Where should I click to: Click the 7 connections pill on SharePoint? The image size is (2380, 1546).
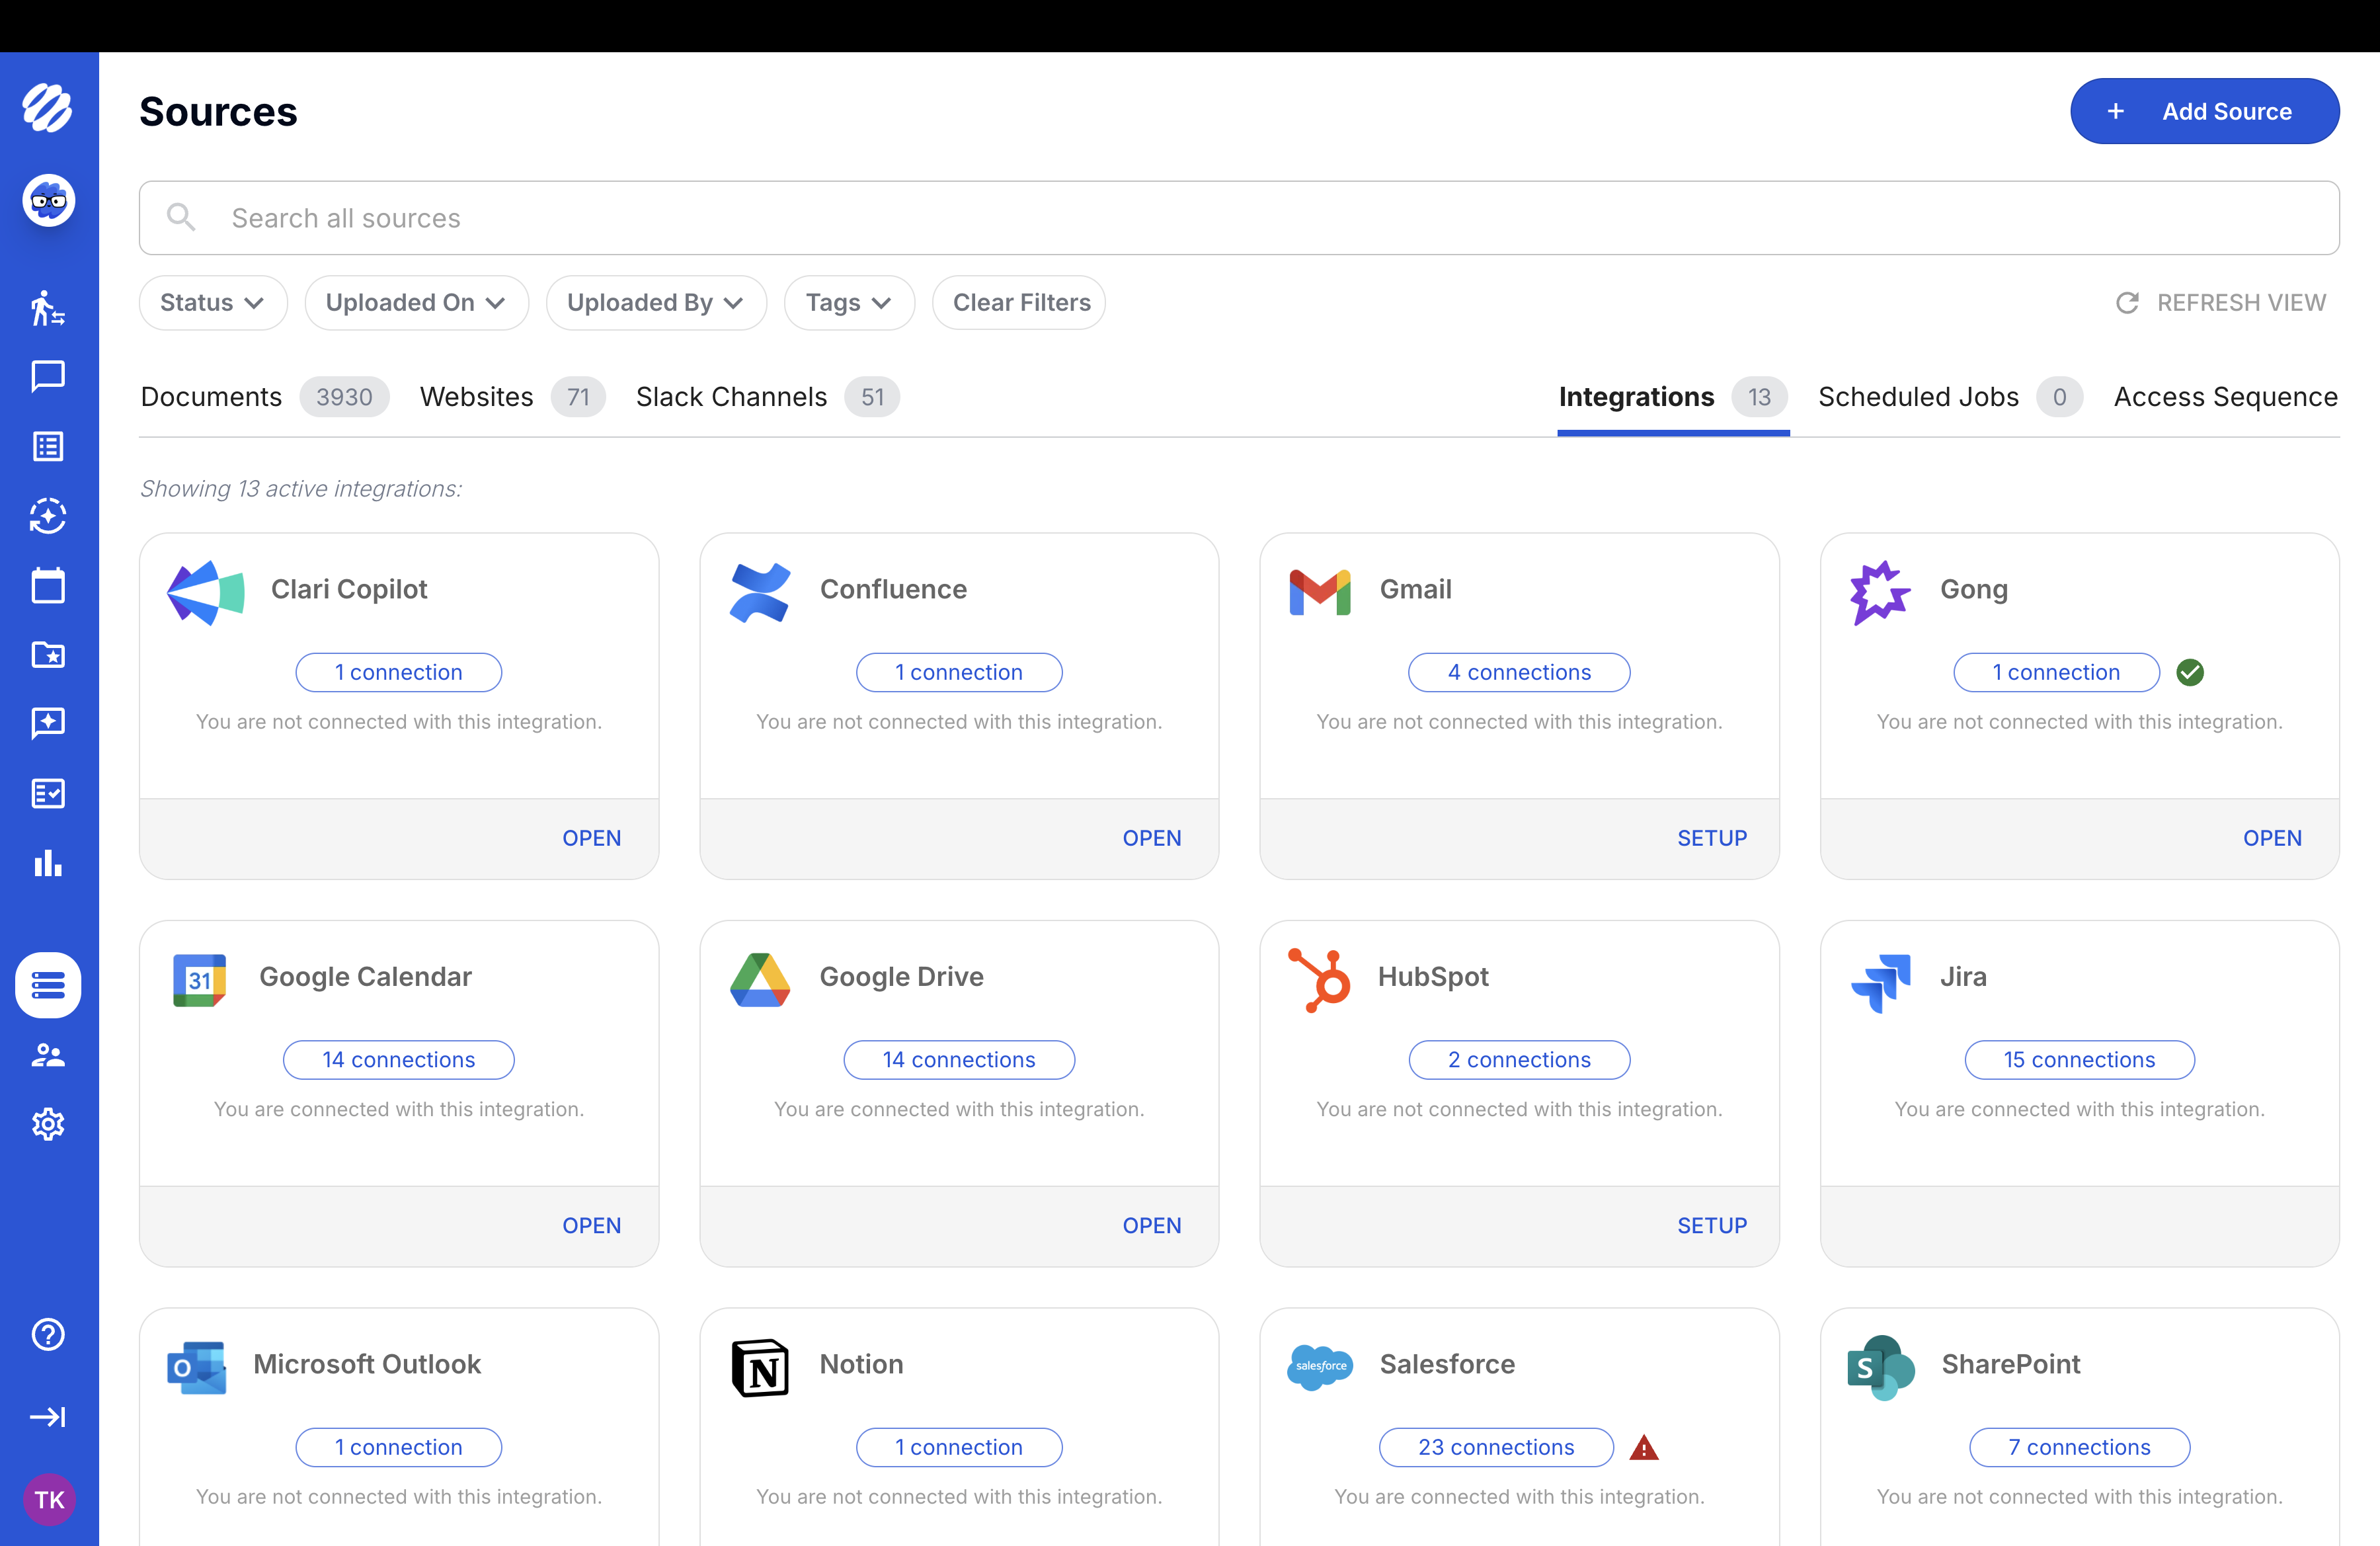[2079, 1447]
